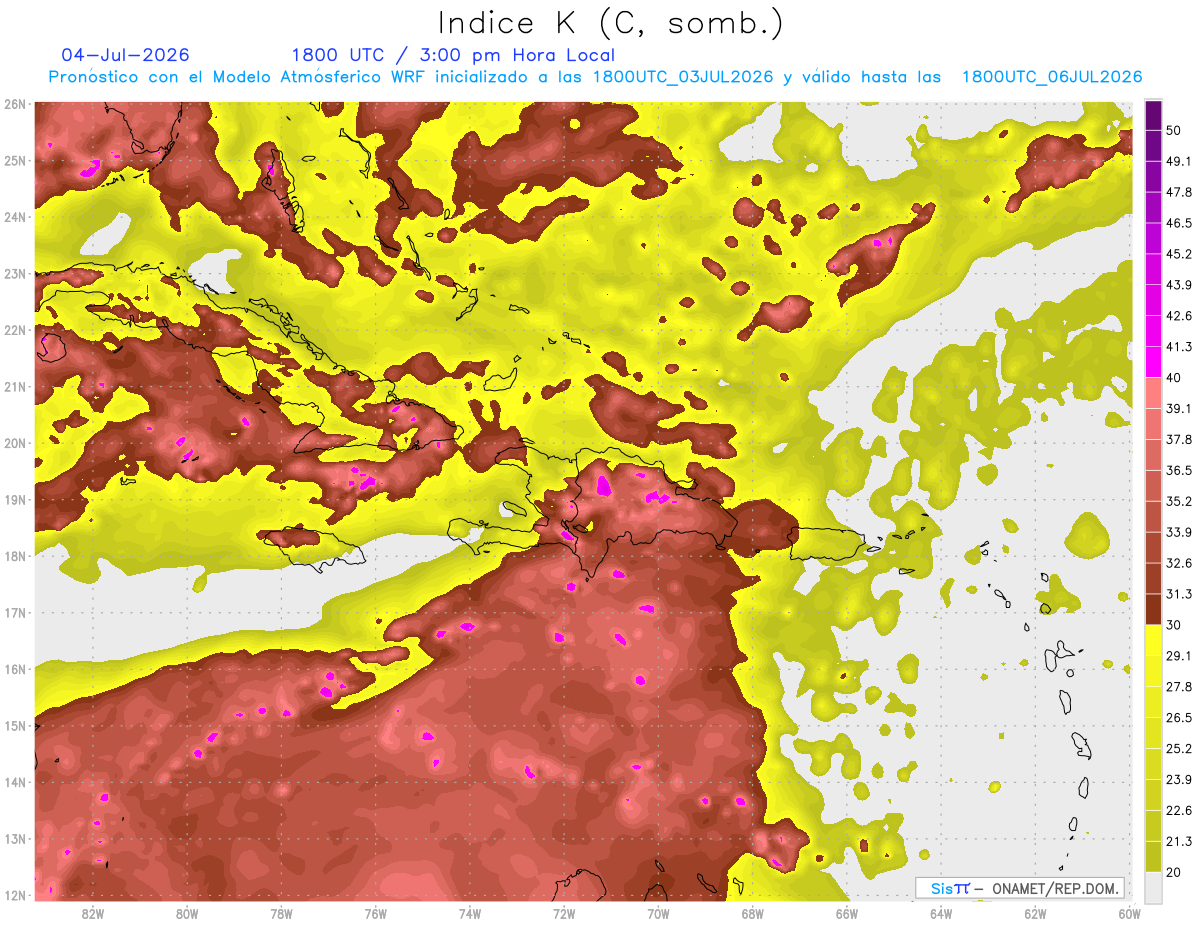Click the "72W" longitude label
The image size is (1200, 927).
click(564, 913)
